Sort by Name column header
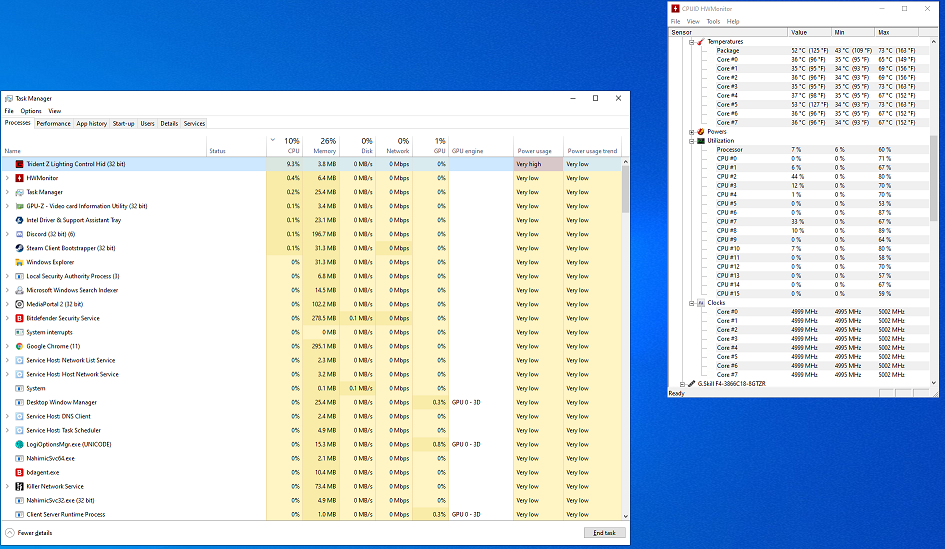945x549 pixels. [104, 145]
